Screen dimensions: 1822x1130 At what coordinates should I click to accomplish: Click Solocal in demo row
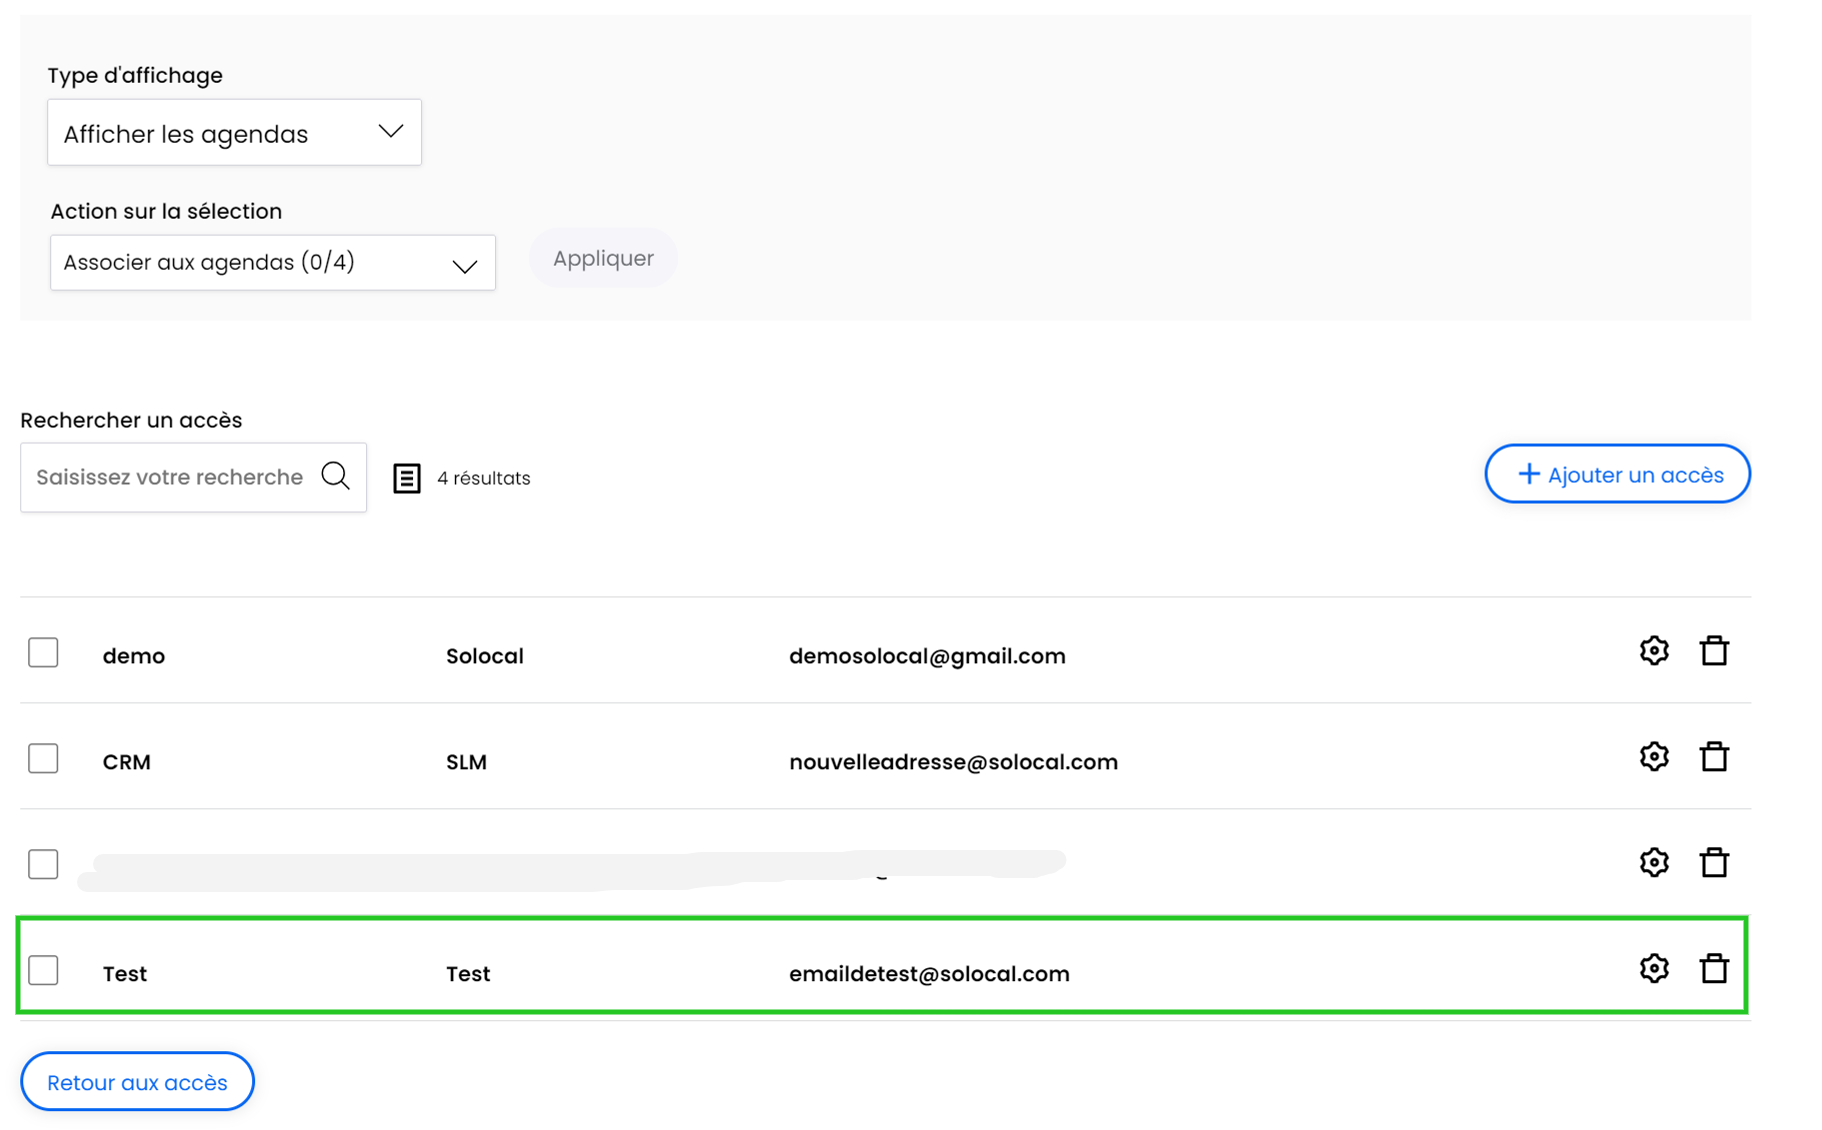(x=485, y=656)
